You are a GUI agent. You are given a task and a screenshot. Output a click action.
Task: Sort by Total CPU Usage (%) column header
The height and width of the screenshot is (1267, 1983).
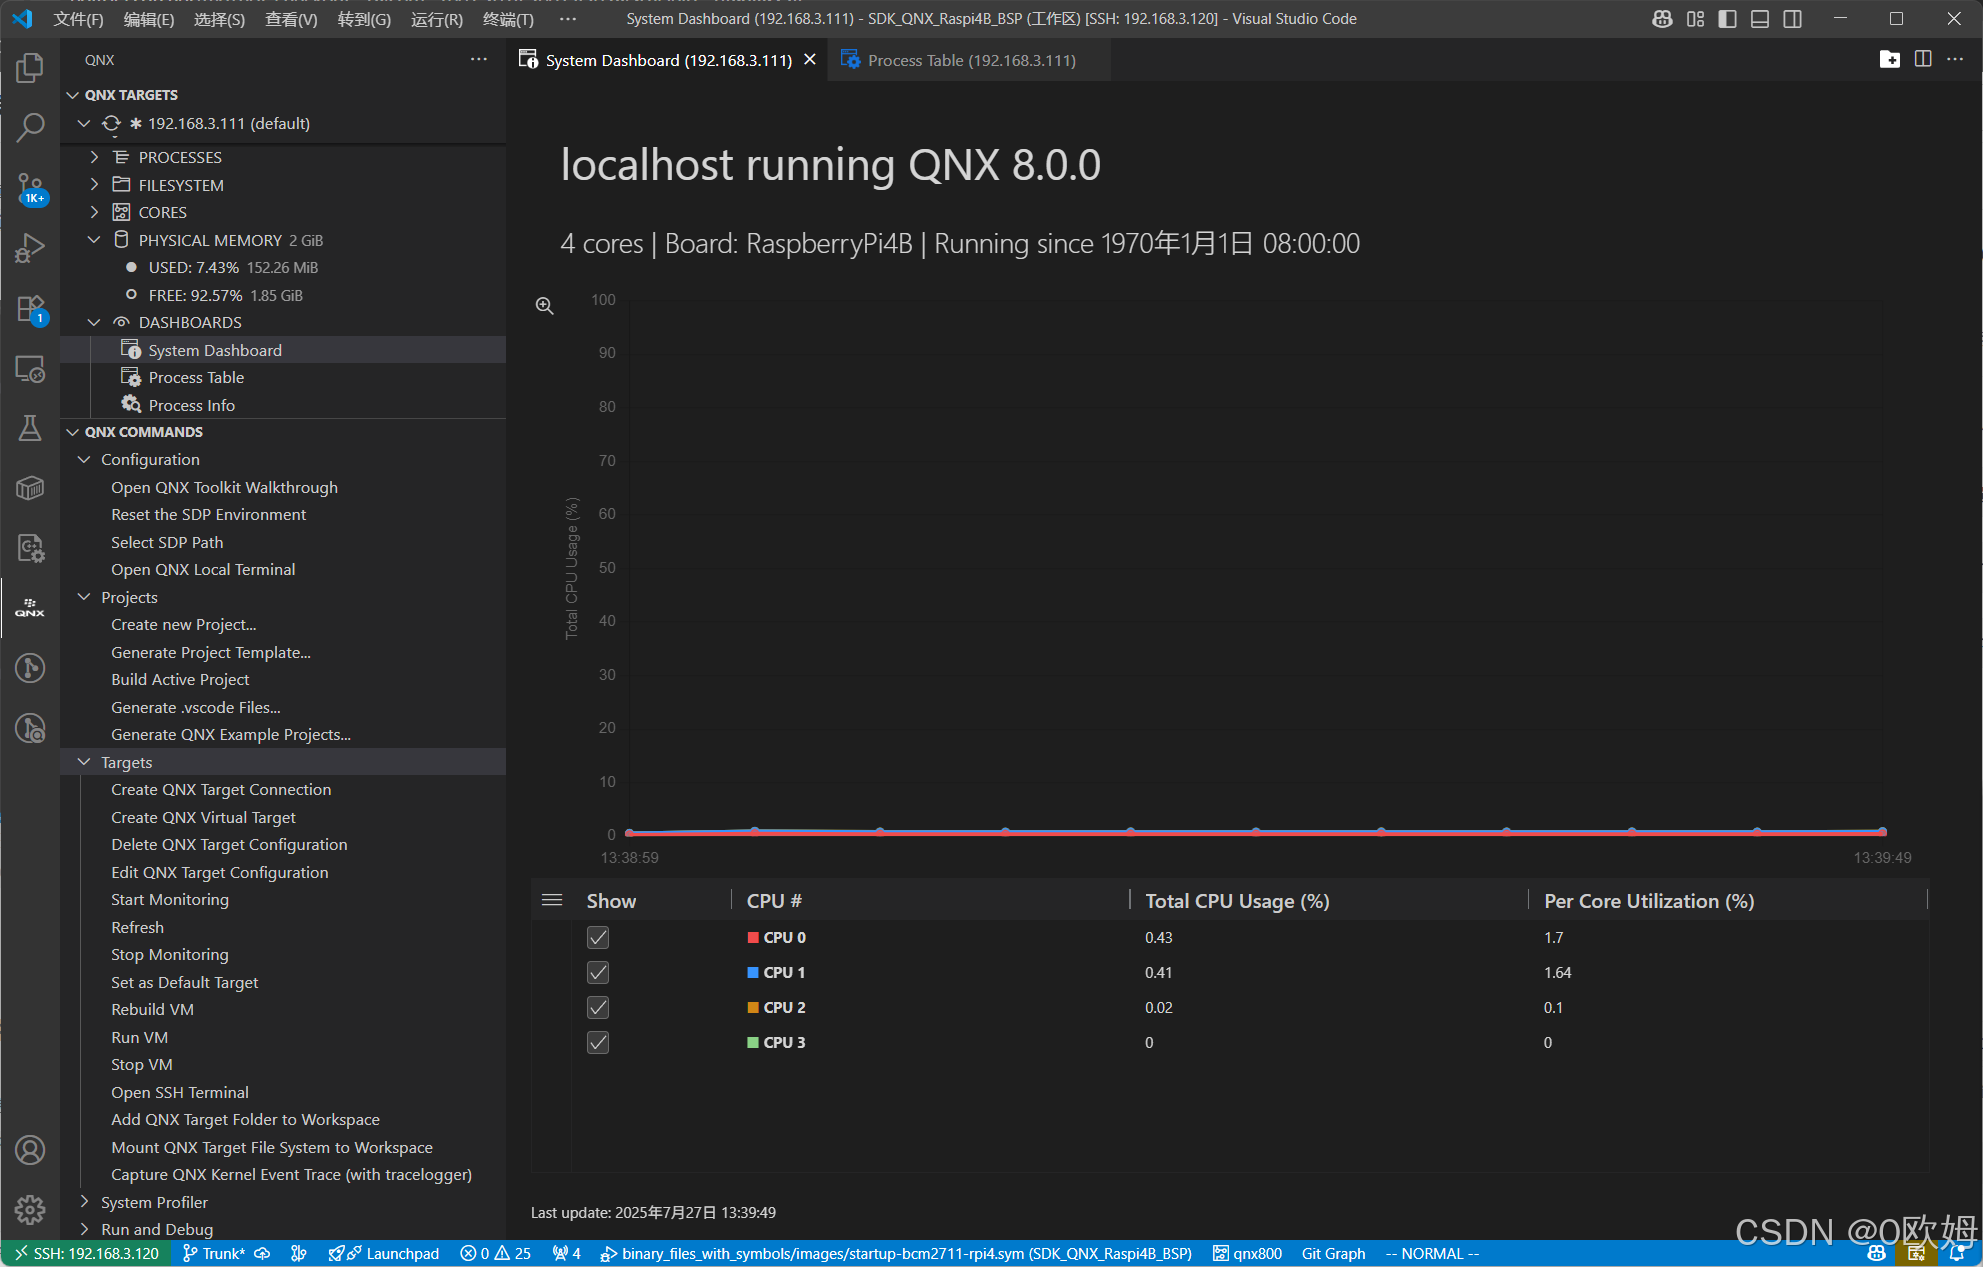coord(1237,901)
